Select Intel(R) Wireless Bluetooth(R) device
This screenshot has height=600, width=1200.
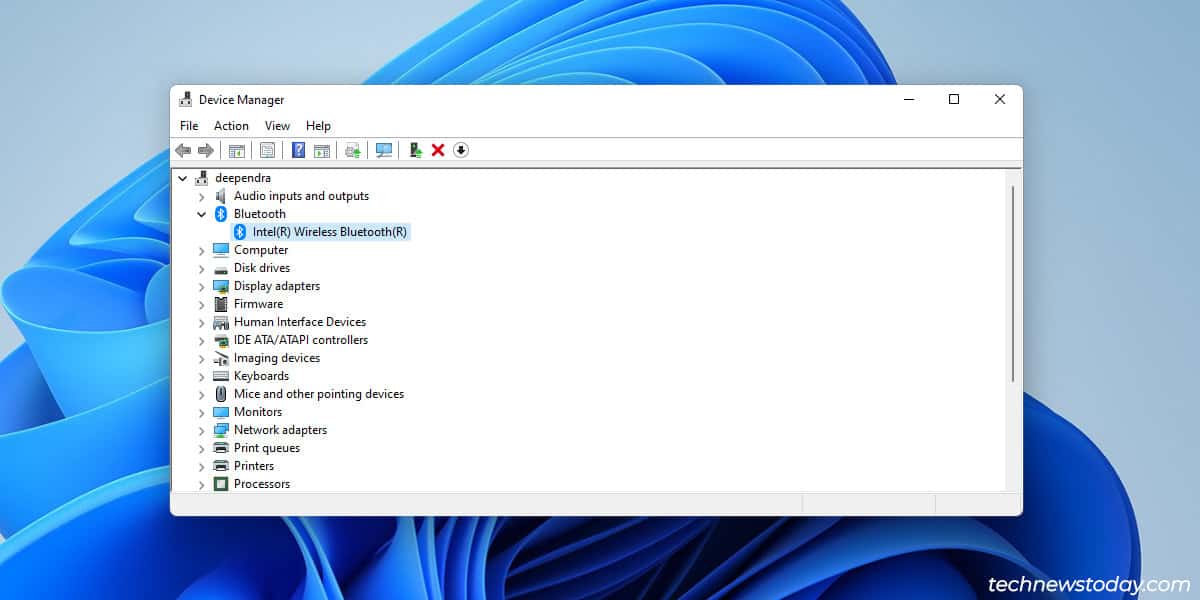(329, 232)
